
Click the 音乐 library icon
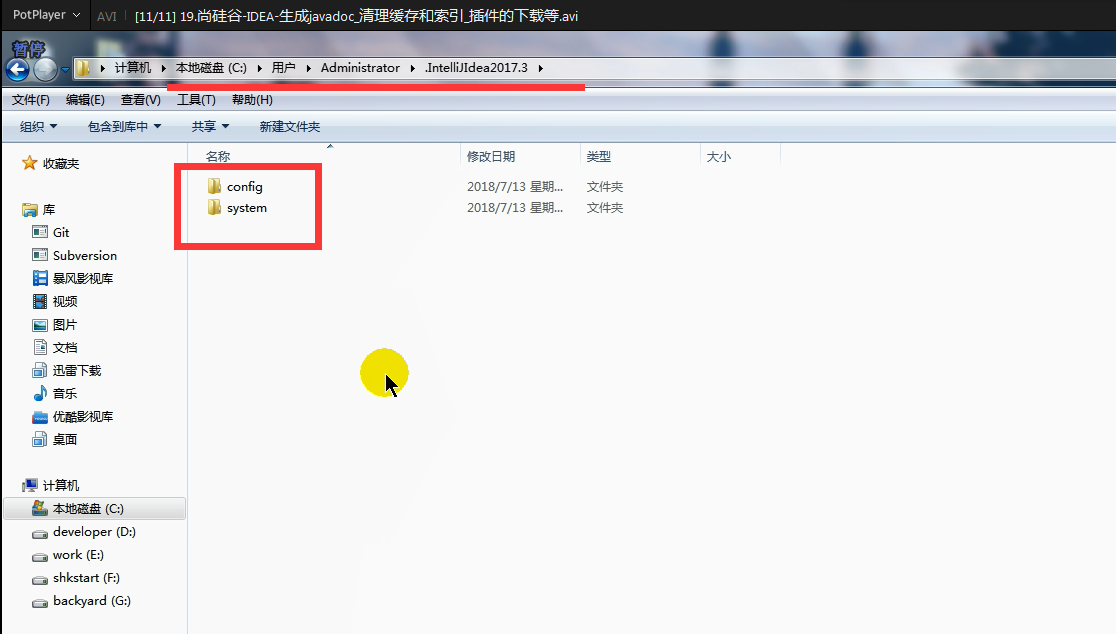pos(40,393)
